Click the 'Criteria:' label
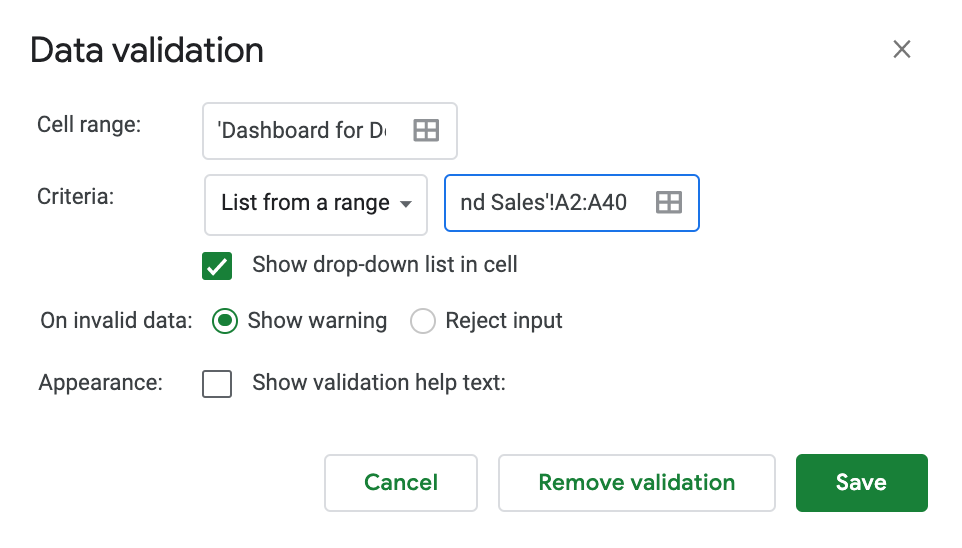Image resolution: width=962 pixels, height=548 pixels. pyautogui.click(x=76, y=197)
